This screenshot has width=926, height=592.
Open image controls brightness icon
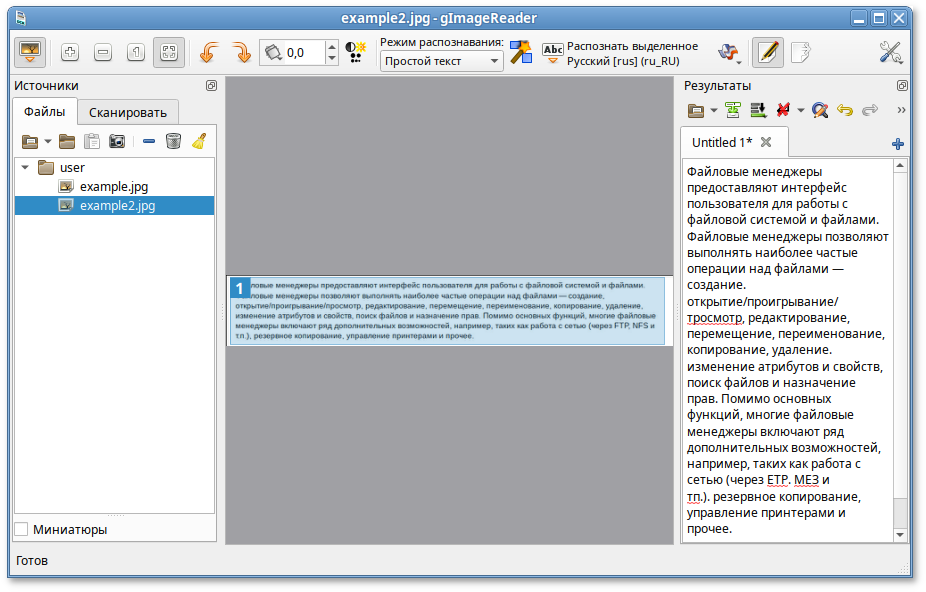click(355, 53)
